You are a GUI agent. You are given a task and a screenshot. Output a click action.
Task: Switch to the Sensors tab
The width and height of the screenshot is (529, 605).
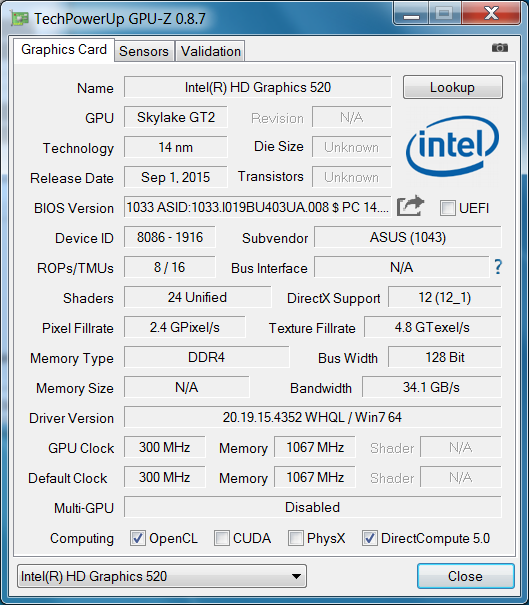coord(144,51)
